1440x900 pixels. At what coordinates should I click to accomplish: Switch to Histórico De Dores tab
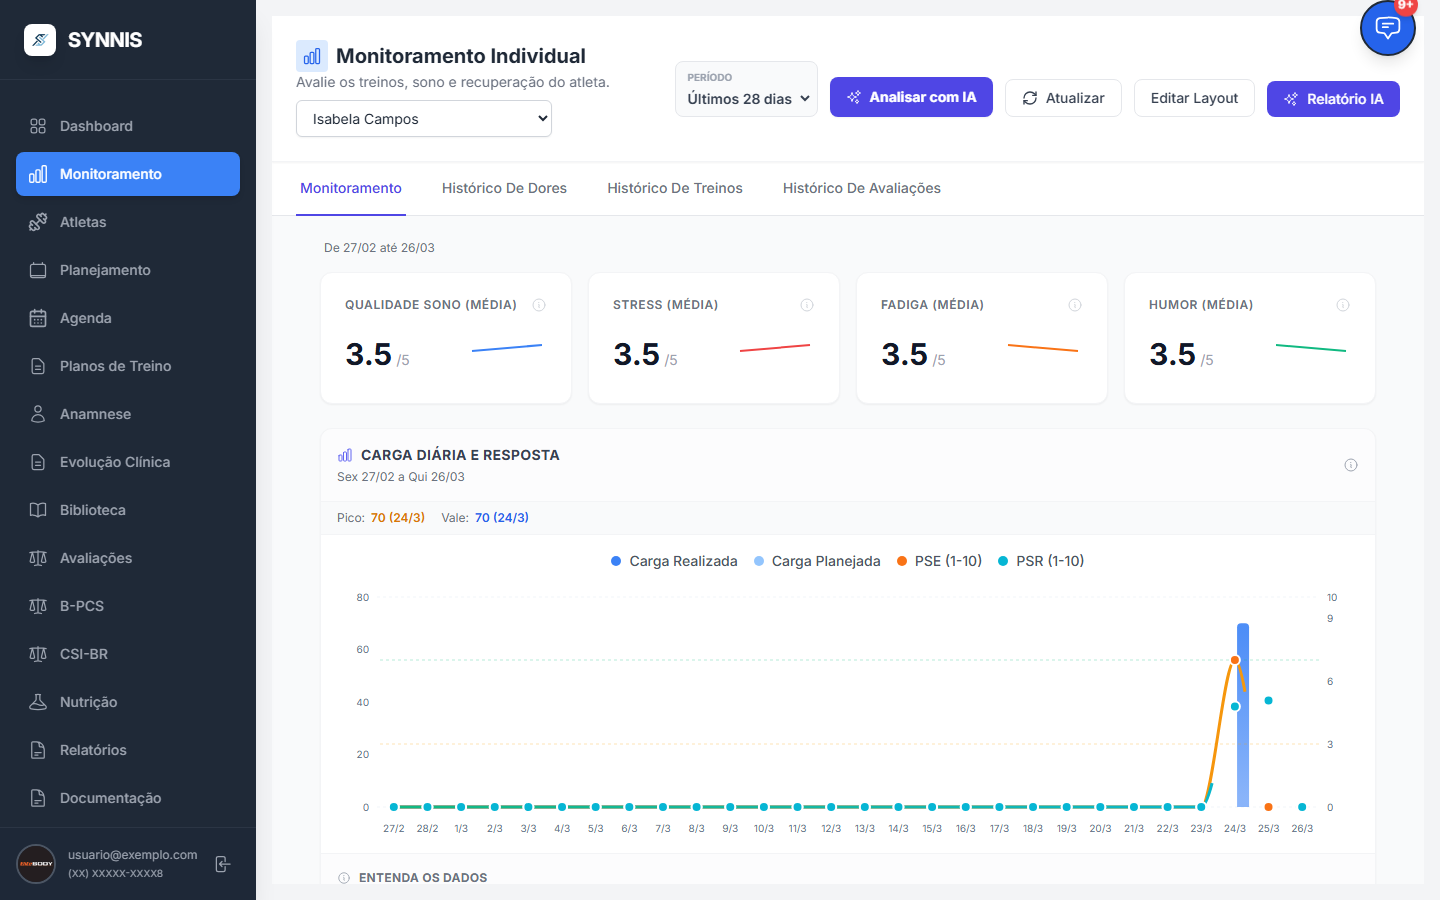504,188
